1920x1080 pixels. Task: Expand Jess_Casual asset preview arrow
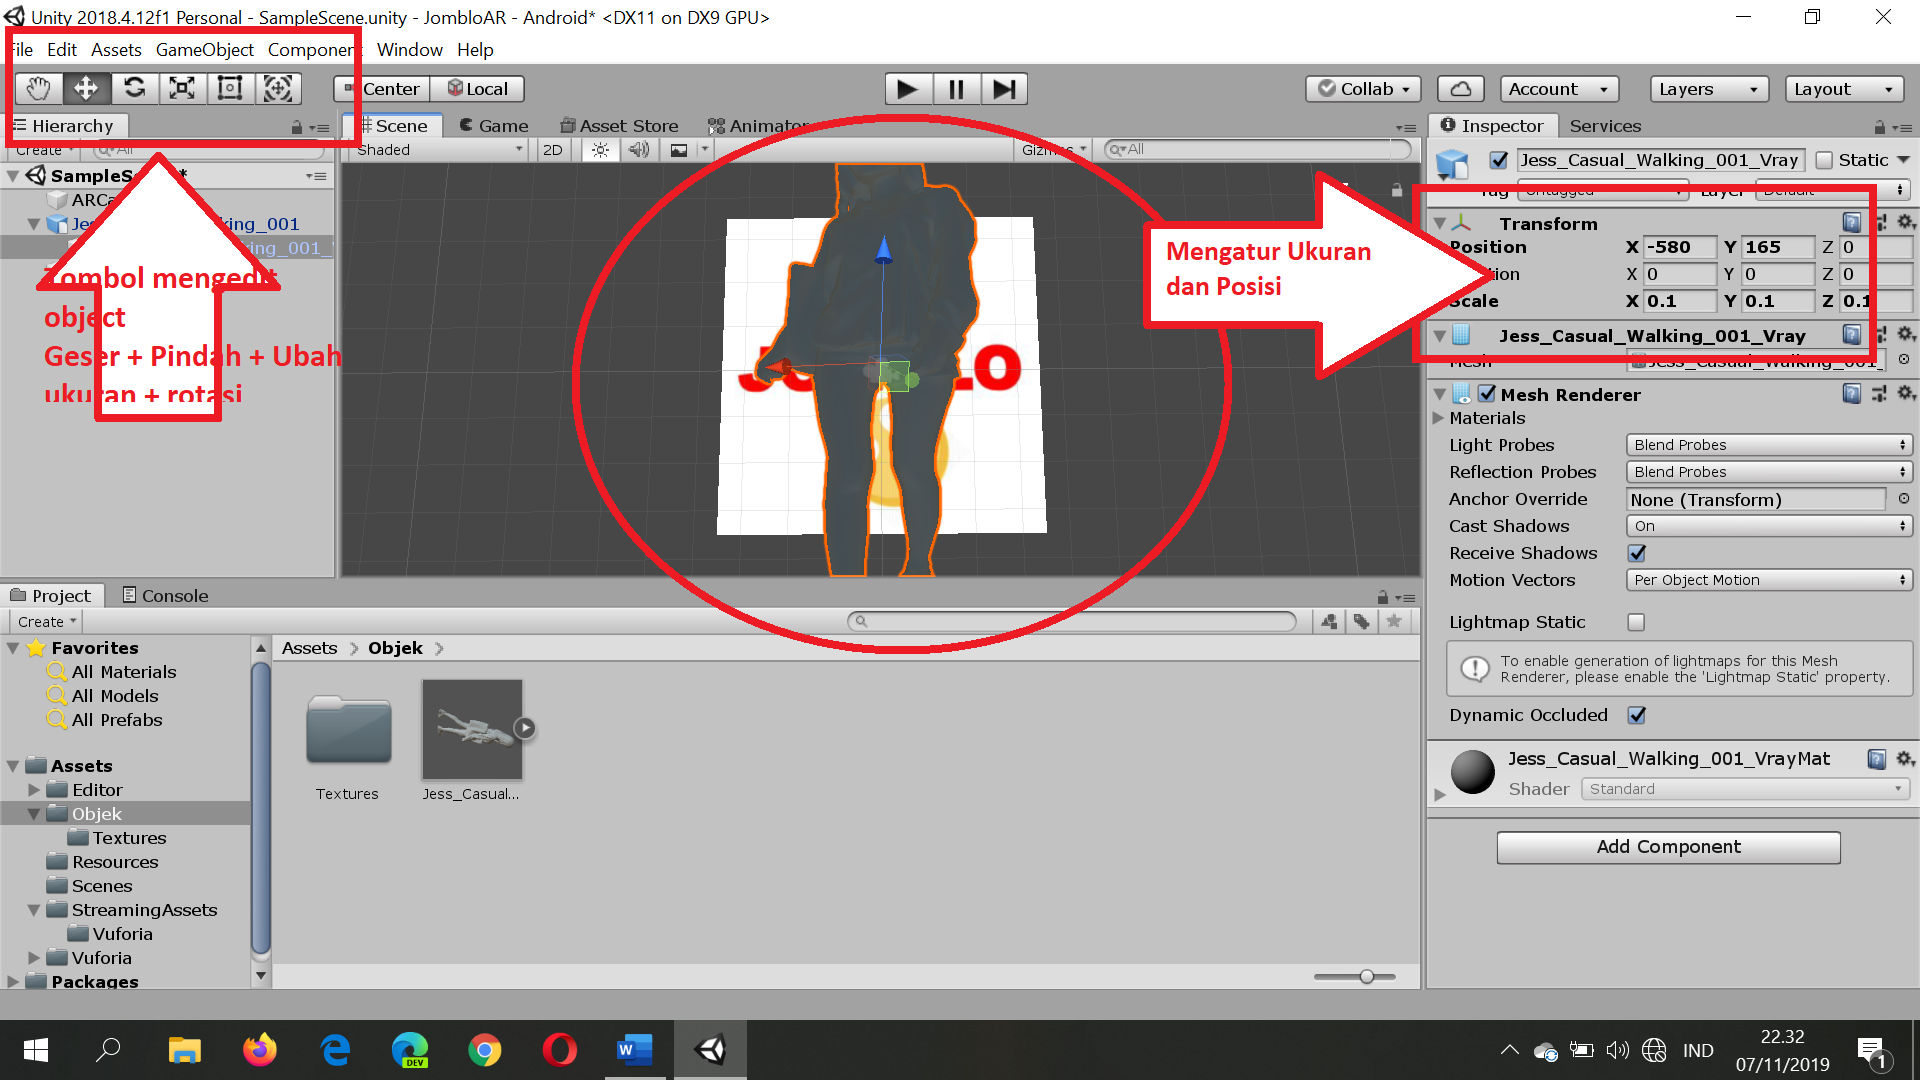coord(525,728)
